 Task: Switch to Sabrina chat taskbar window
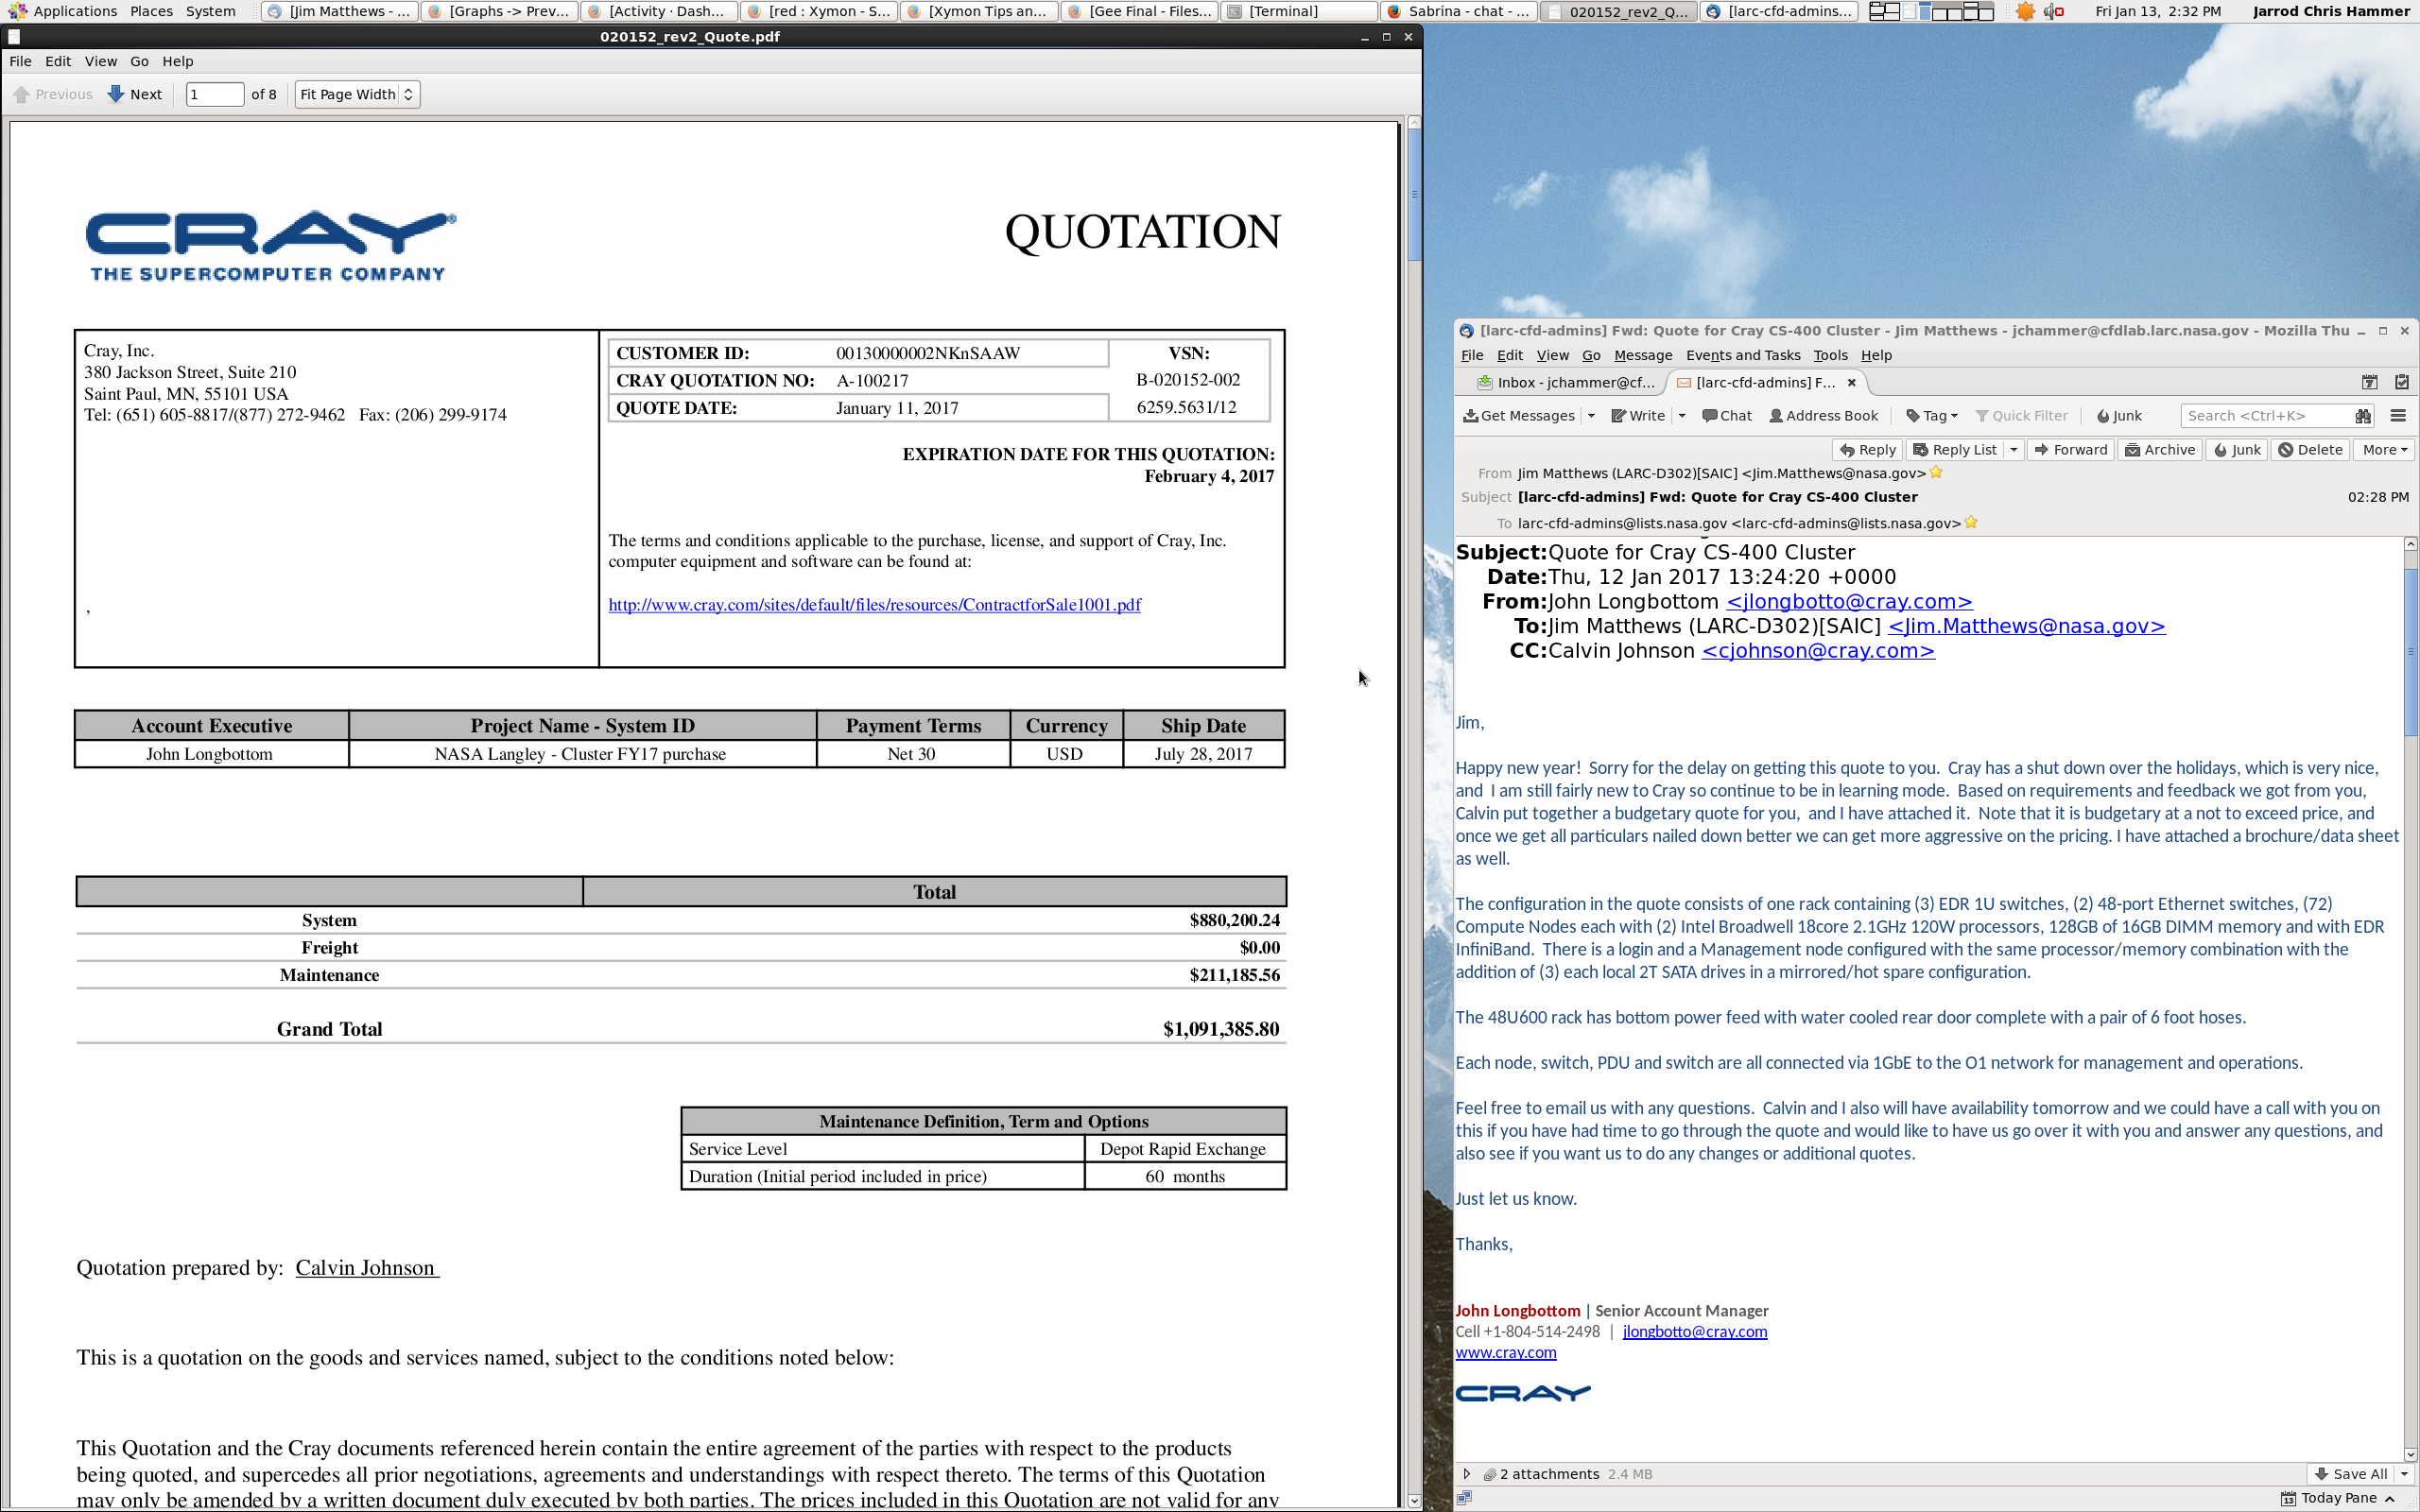point(1457,11)
